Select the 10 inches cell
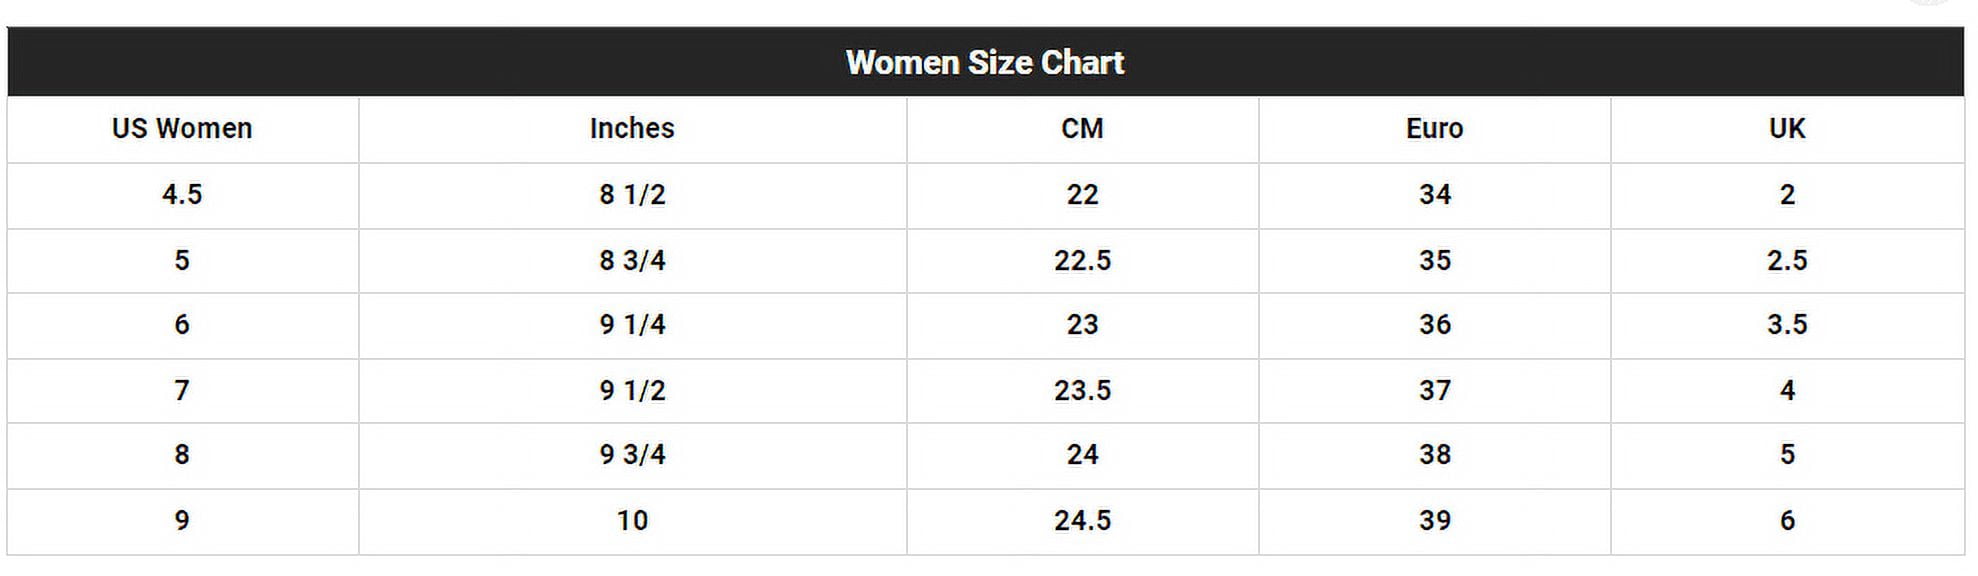The width and height of the screenshot is (1978, 576). click(x=632, y=521)
